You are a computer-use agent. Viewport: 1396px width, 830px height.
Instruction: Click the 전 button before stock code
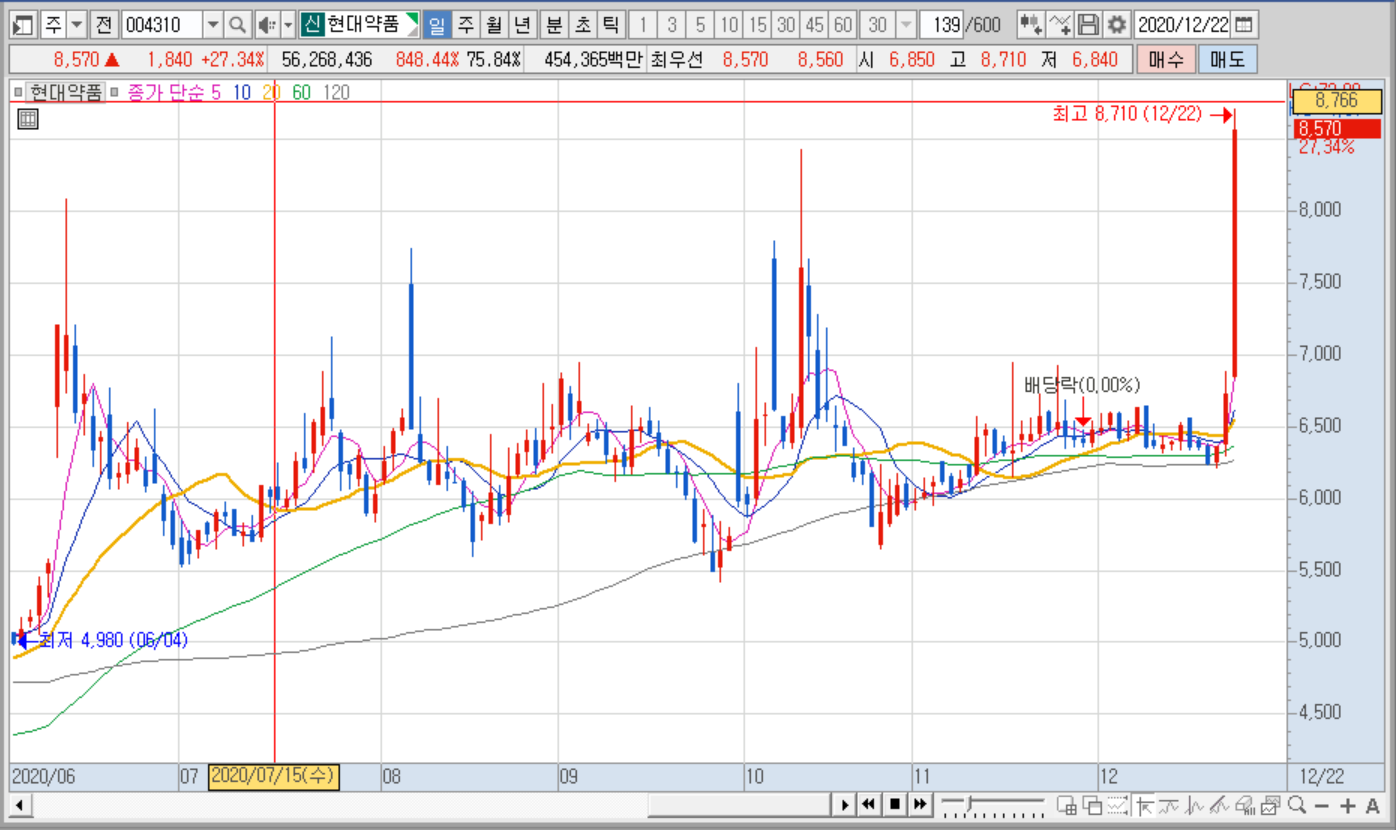tap(105, 25)
